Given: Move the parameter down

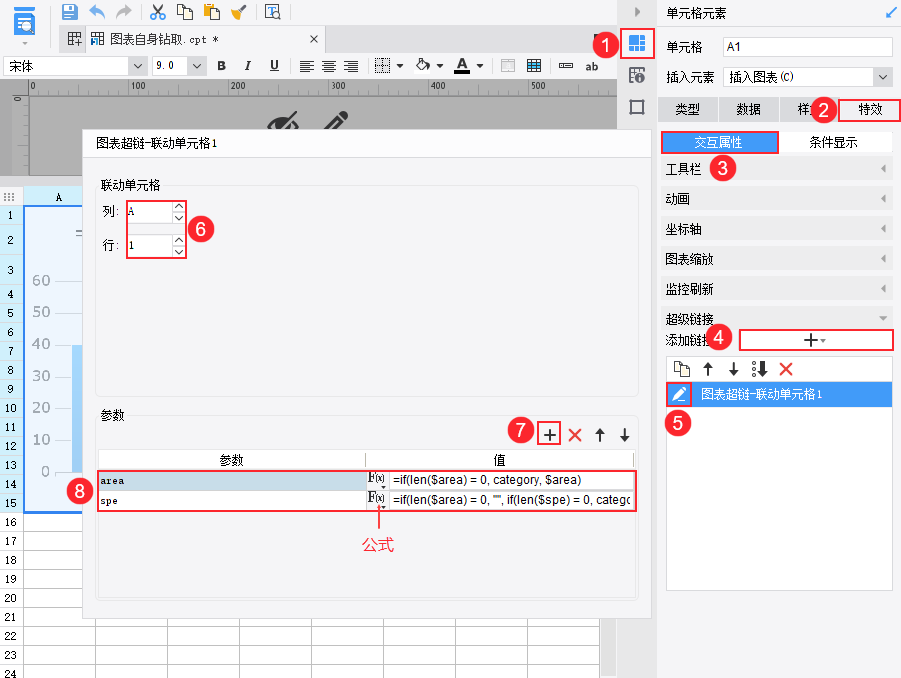Looking at the screenshot, I should pos(625,435).
